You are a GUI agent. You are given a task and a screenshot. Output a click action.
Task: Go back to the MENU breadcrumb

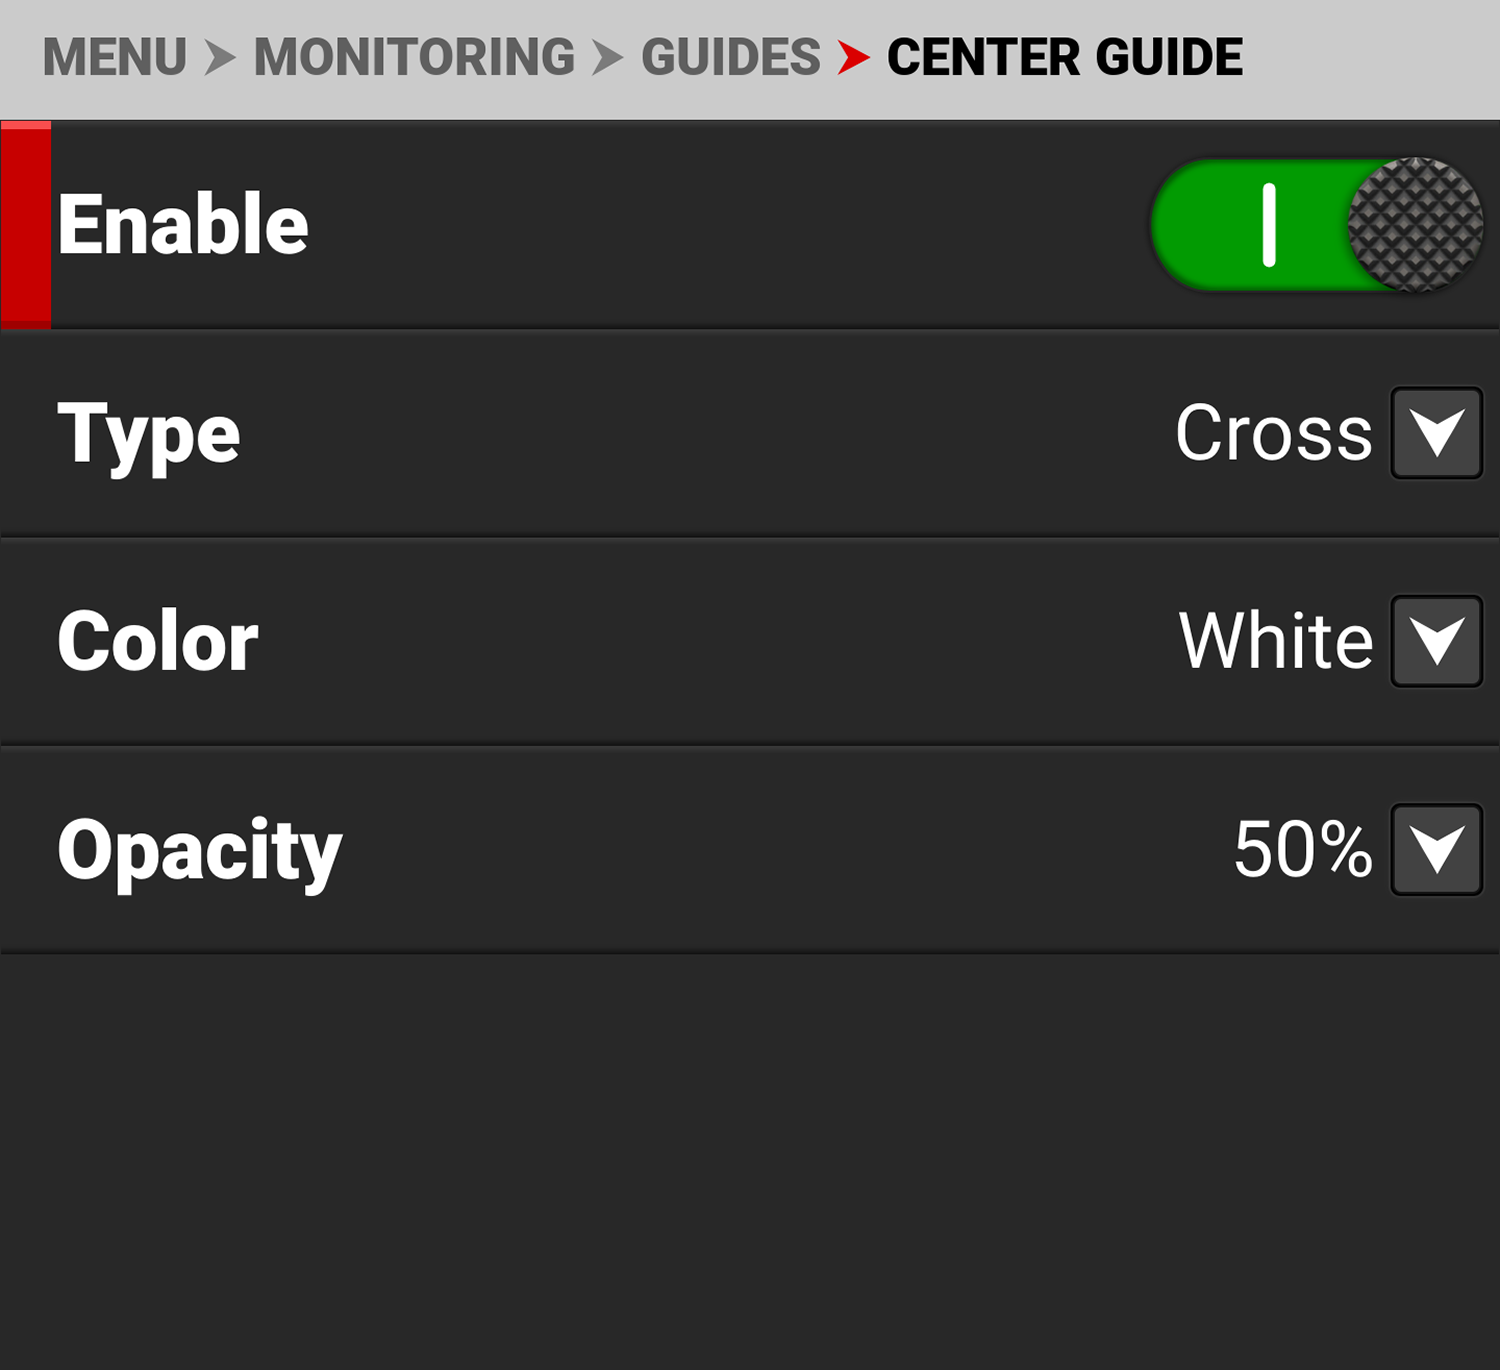[114, 58]
